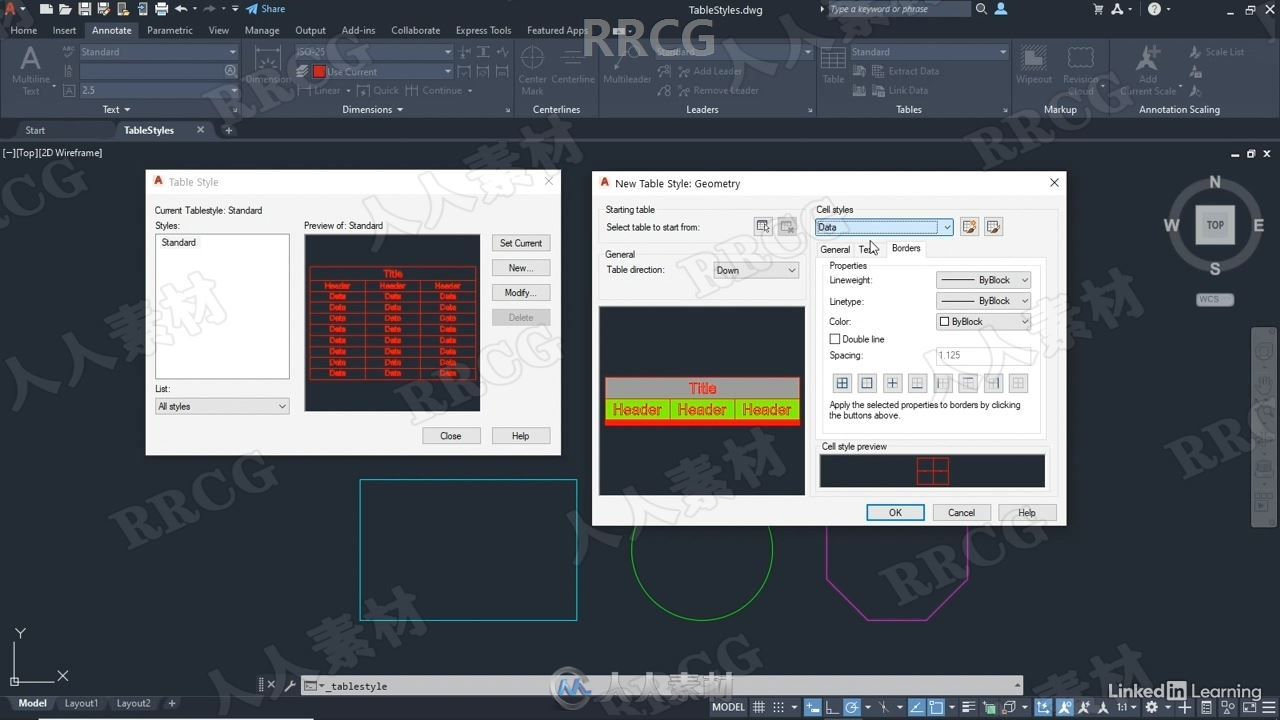Click the command line customize wrench icon
The image size is (1280, 720).
[x=290, y=686]
